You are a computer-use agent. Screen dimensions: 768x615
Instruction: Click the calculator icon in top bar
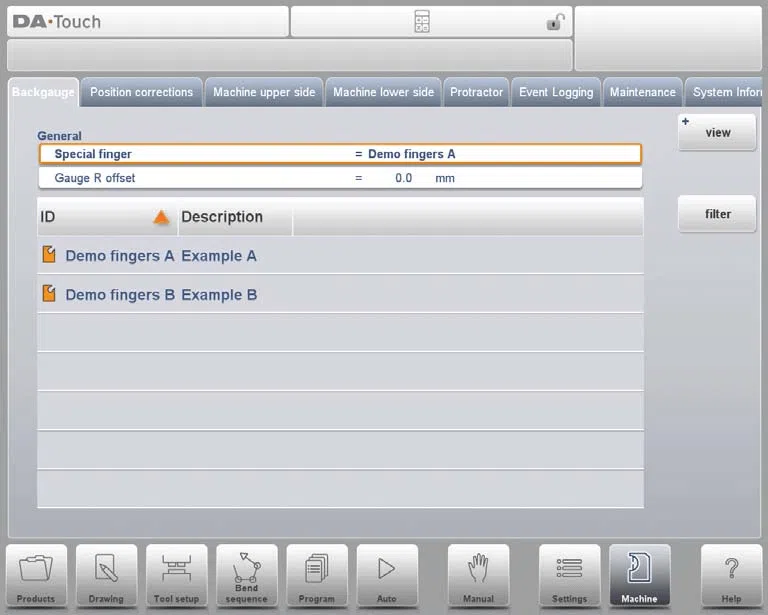click(x=422, y=22)
